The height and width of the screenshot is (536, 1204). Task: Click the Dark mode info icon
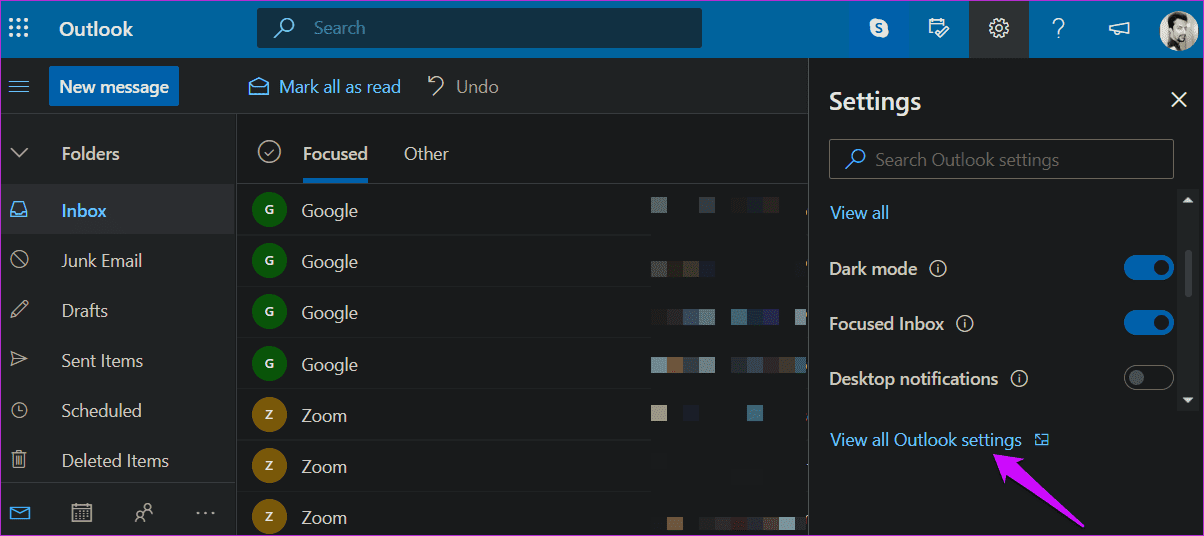(938, 269)
